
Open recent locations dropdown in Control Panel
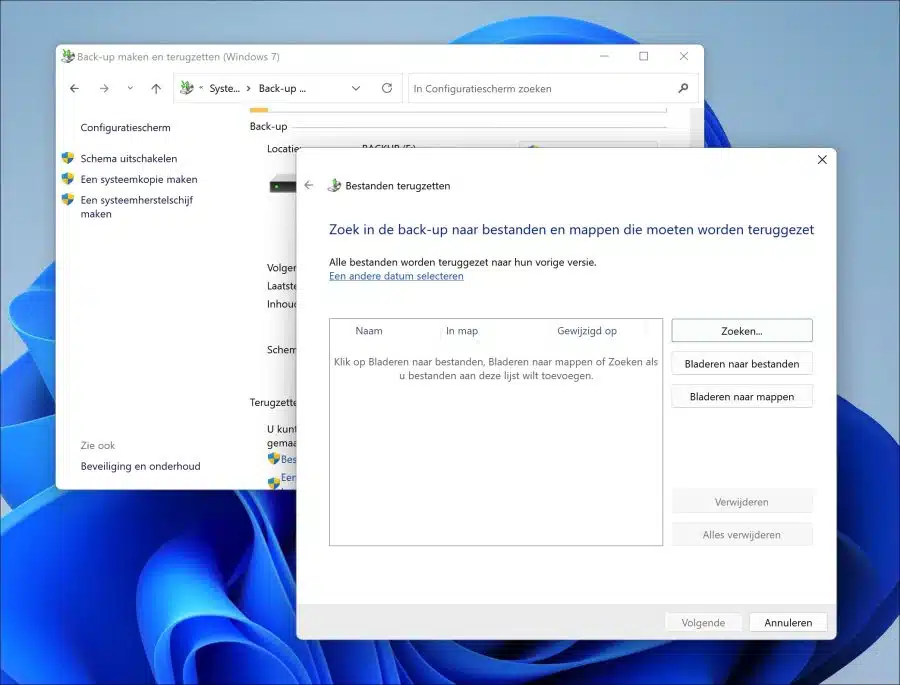130,88
